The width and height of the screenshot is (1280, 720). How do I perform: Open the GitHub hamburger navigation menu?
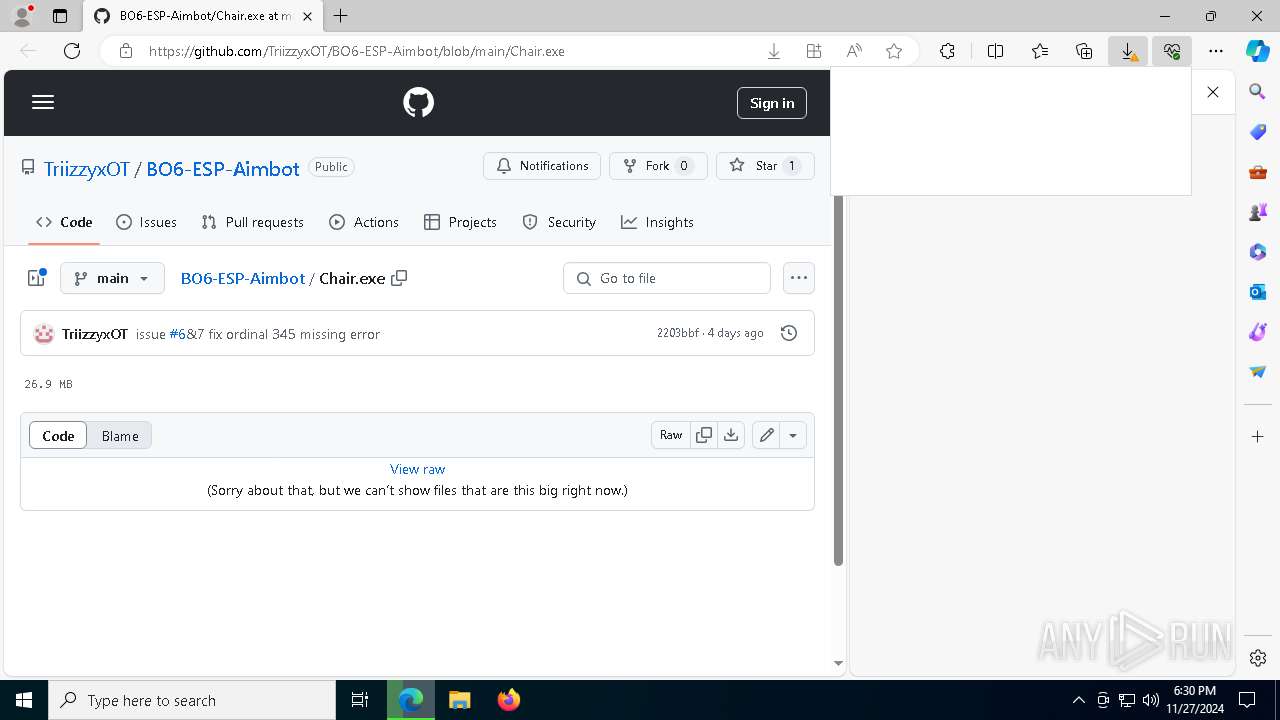pos(43,102)
